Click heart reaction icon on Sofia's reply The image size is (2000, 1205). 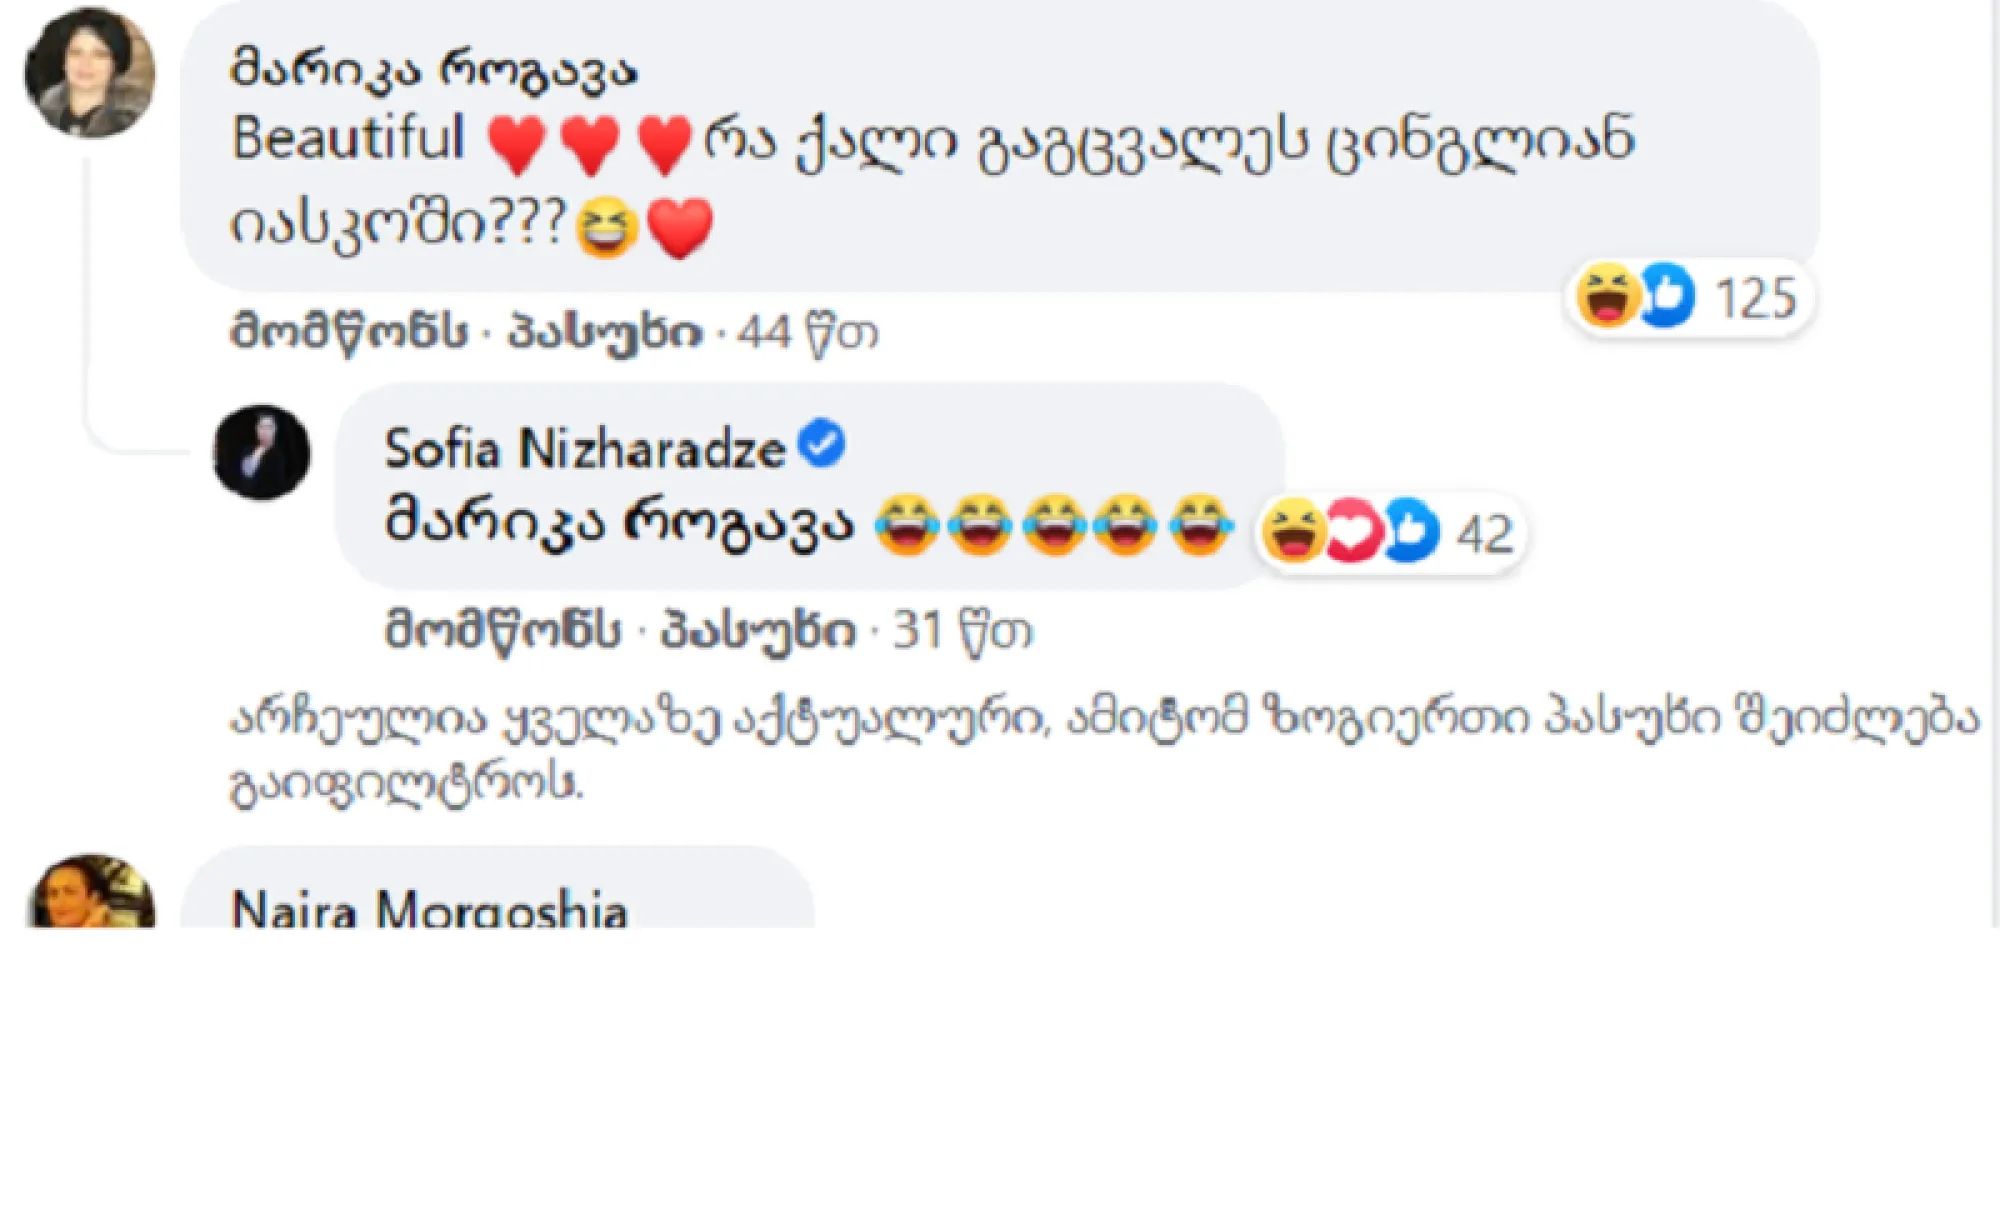pyautogui.click(x=1352, y=532)
